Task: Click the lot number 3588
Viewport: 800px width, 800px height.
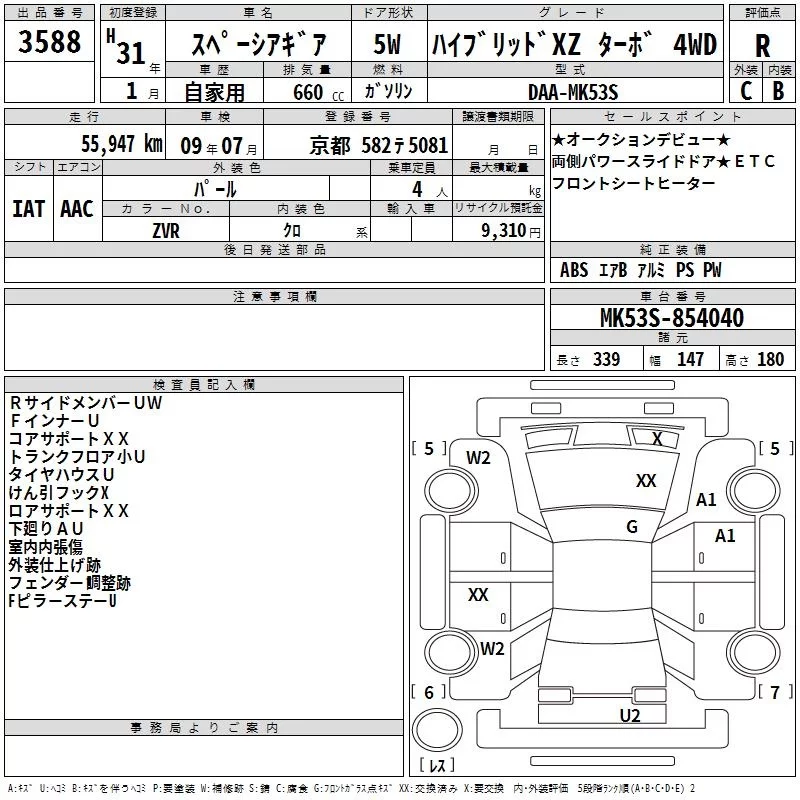Action: [x=49, y=41]
